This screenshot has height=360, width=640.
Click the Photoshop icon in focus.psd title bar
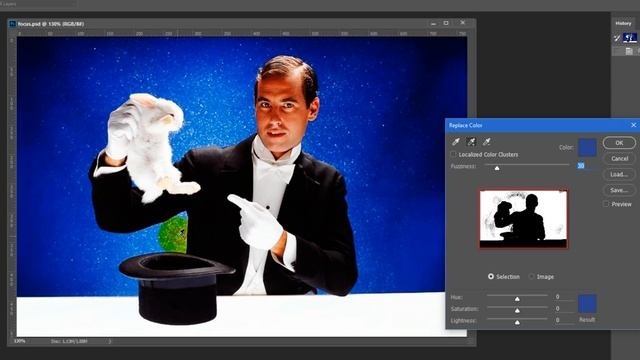(12, 24)
